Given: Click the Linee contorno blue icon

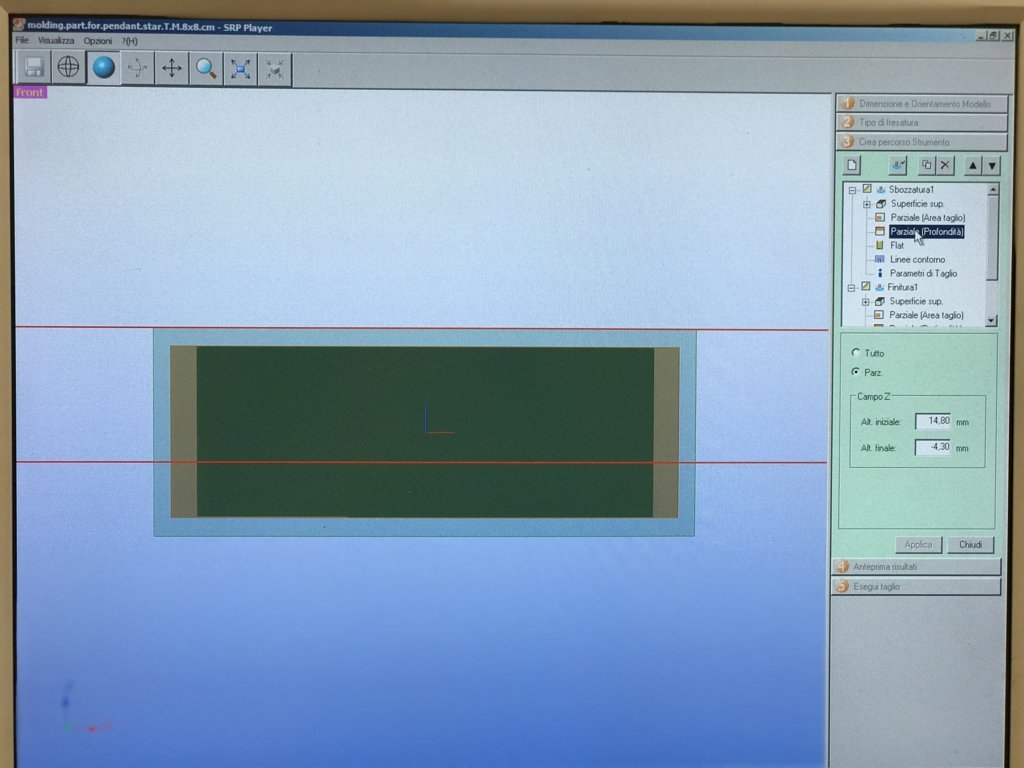Looking at the screenshot, I should click(x=880, y=259).
